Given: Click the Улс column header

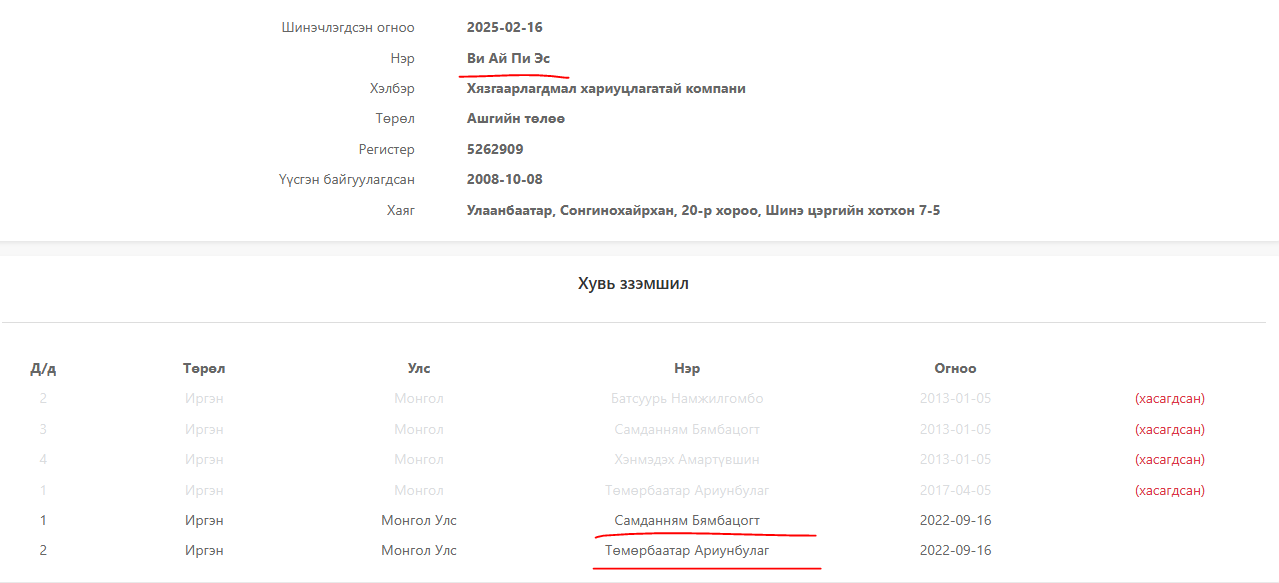Looking at the screenshot, I should tap(419, 368).
